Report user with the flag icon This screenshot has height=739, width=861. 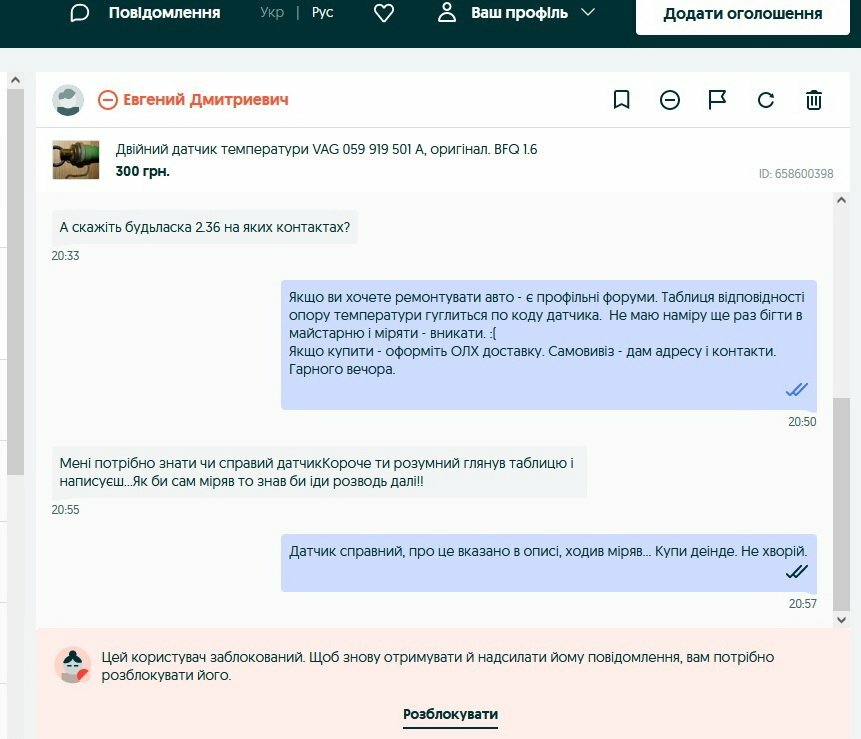[717, 100]
